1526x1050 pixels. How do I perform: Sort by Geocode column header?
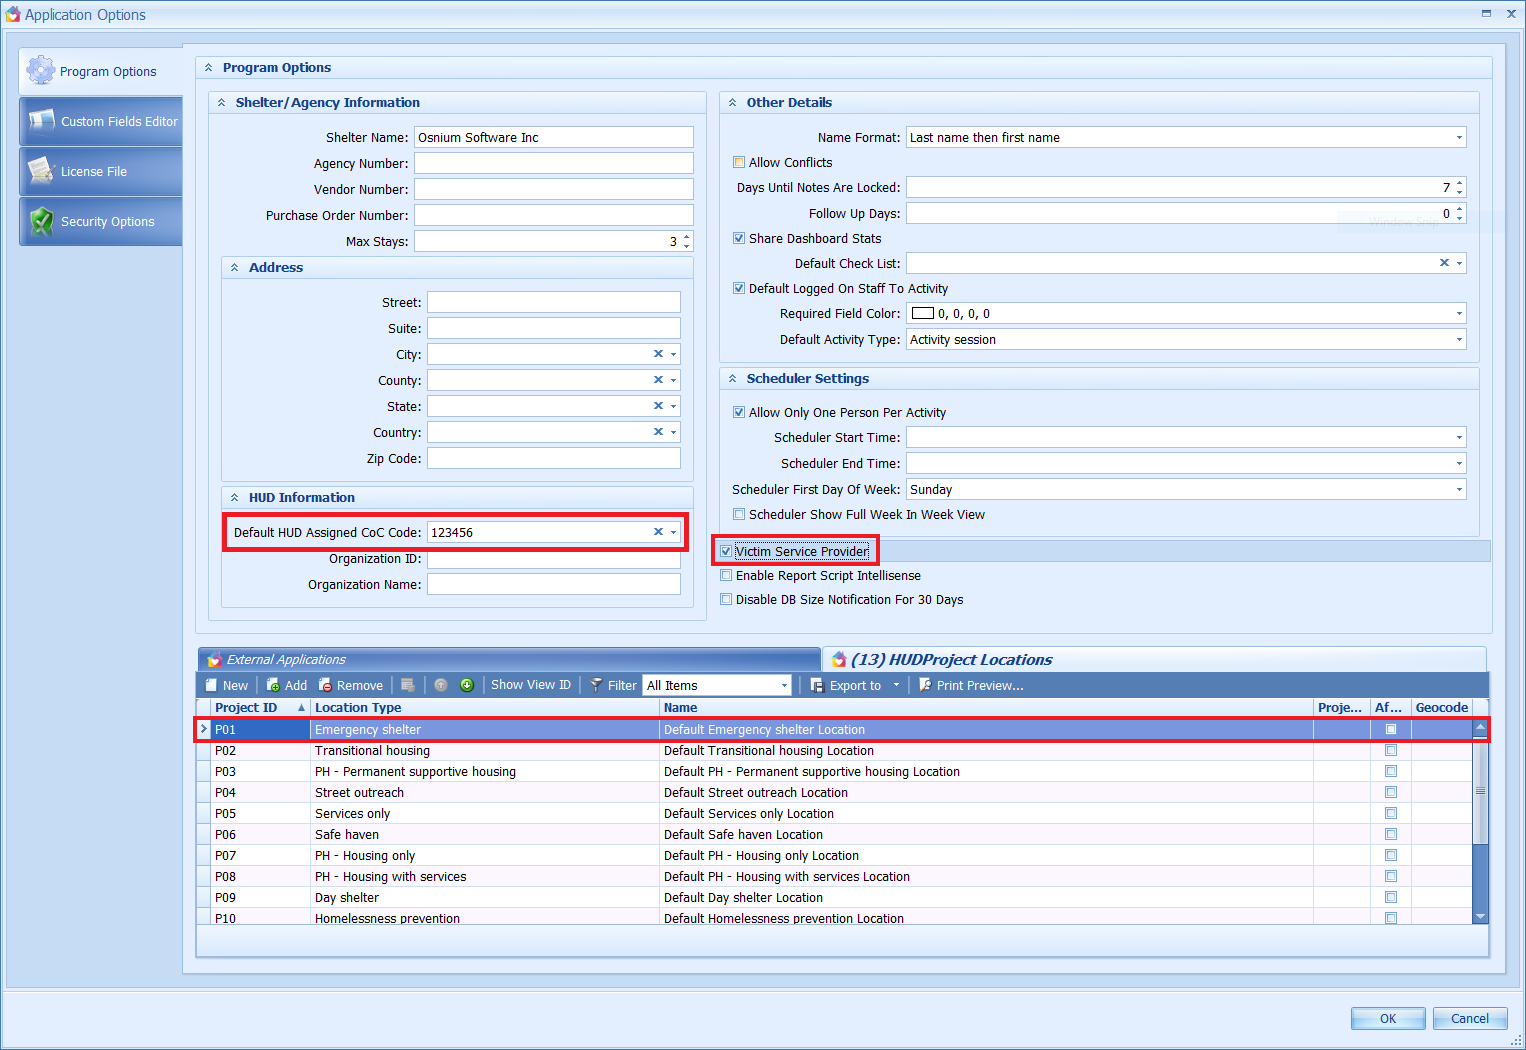coord(1441,707)
